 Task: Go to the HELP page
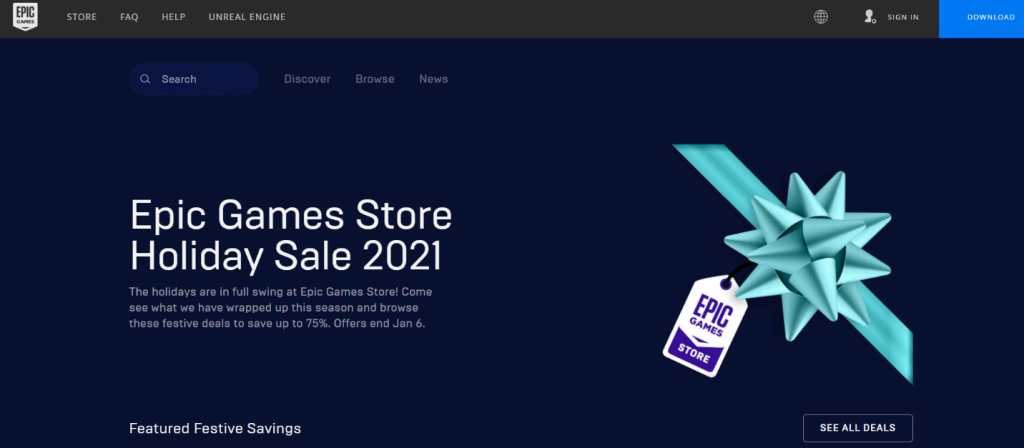pos(174,17)
